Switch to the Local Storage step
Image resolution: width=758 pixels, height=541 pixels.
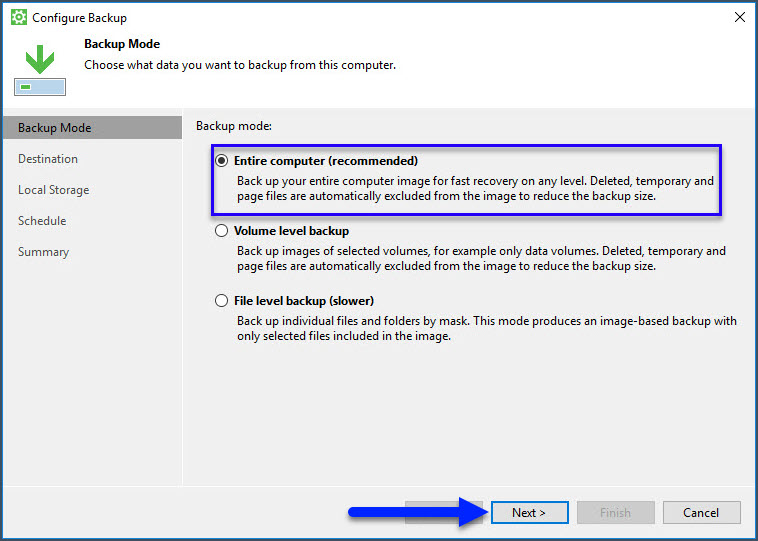(54, 190)
